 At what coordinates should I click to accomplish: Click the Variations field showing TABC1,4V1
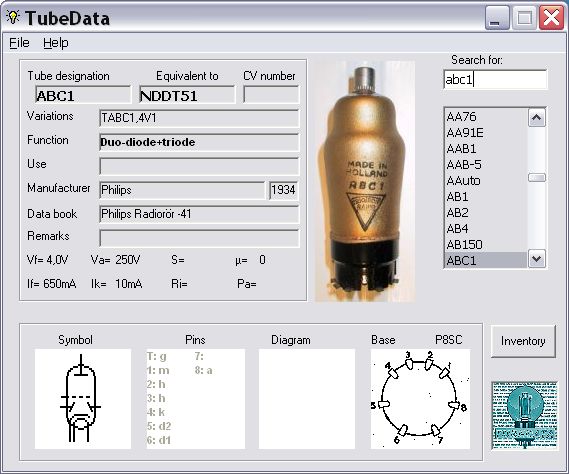[x=199, y=118]
